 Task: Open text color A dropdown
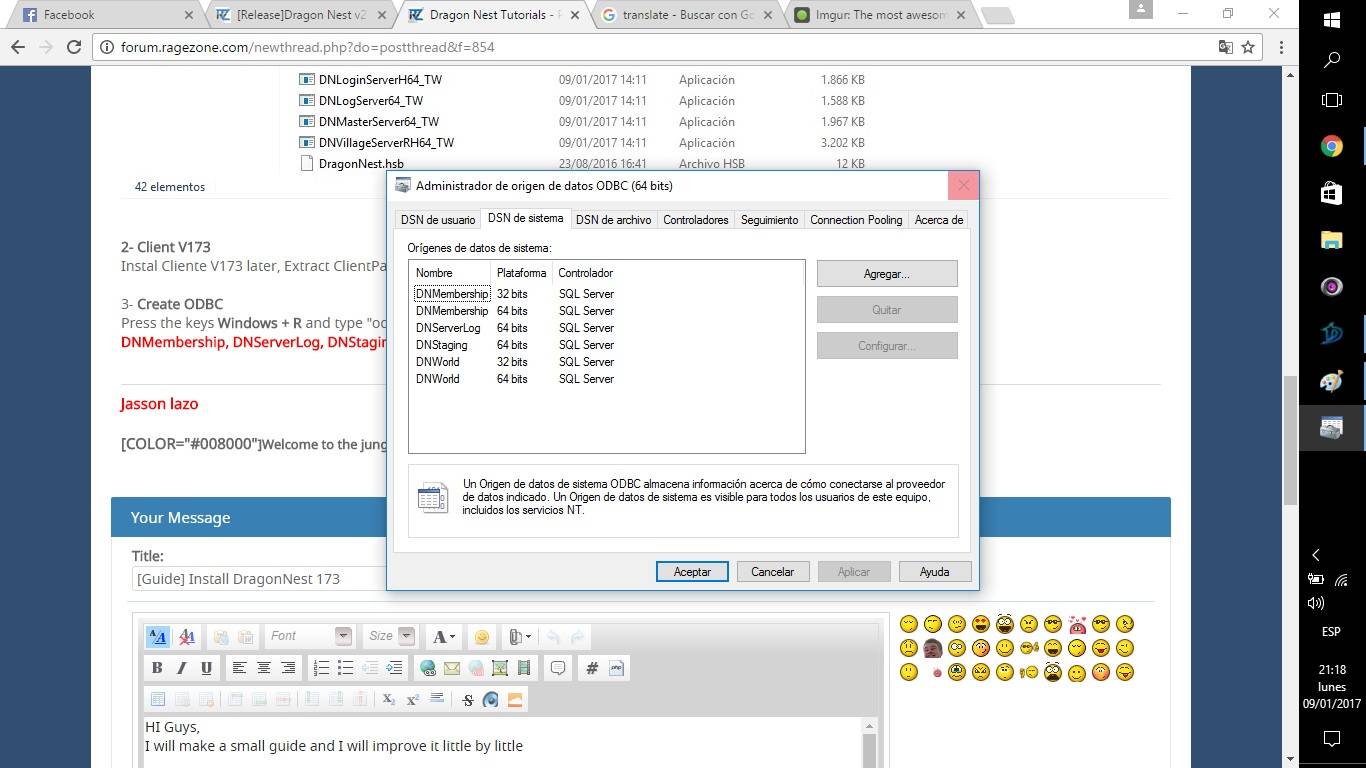pyautogui.click(x=444, y=636)
